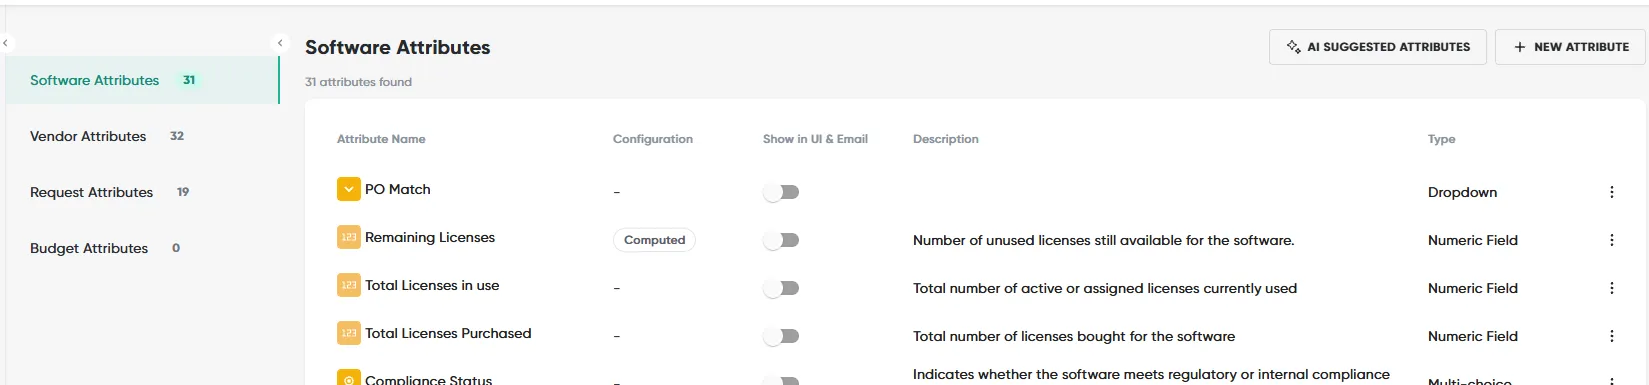This screenshot has height=385, width=1649.
Task: Click the Remaining Licenses numeric type icon
Action: pyautogui.click(x=348, y=237)
